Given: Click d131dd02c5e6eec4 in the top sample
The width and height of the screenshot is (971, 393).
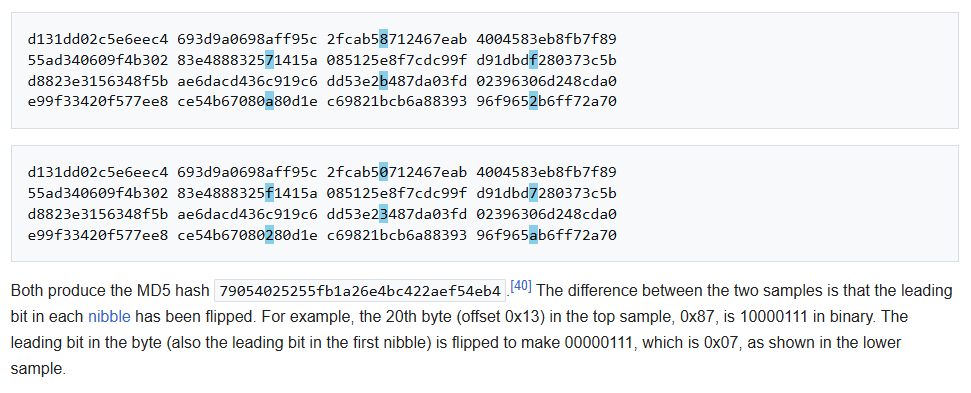Looking at the screenshot, I should [98, 40].
